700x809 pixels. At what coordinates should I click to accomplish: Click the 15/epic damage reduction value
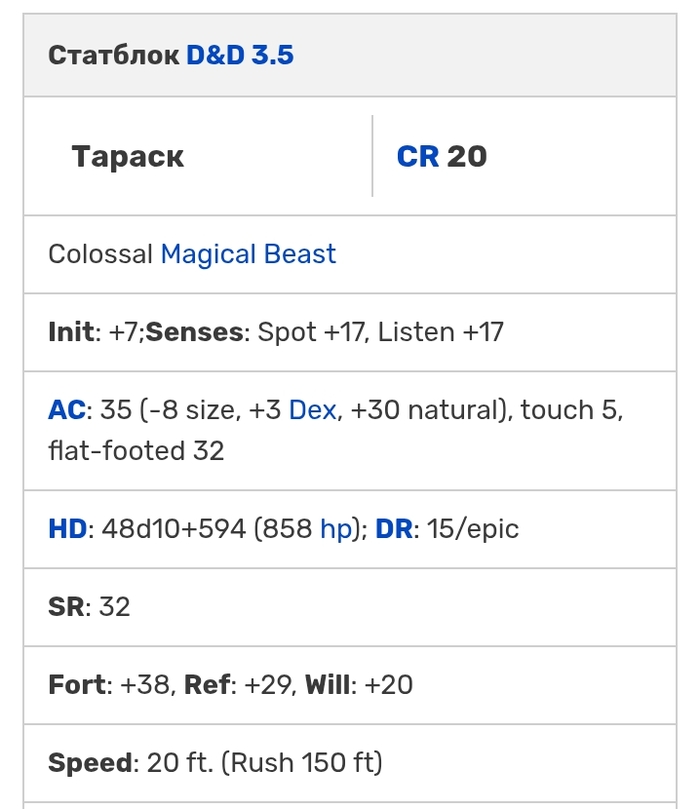pyautogui.click(x=472, y=529)
